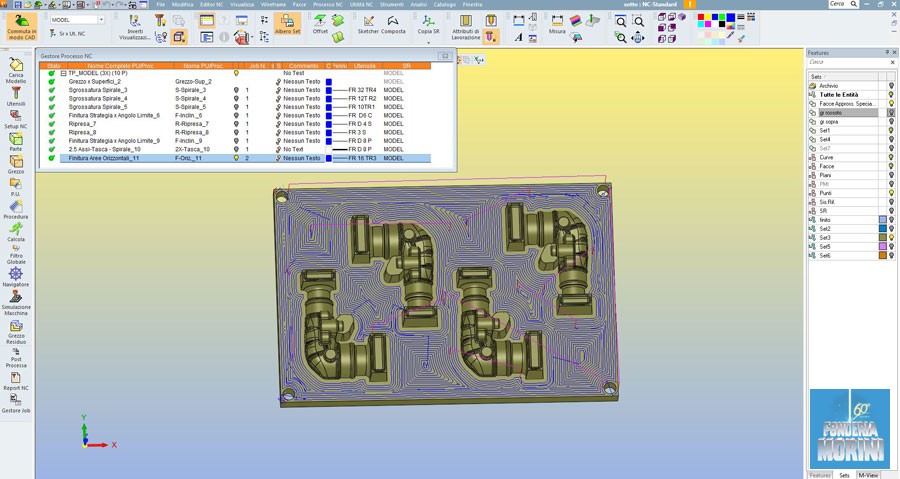Click the text annotation A icon

pyautogui.click(x=518, y=37)
